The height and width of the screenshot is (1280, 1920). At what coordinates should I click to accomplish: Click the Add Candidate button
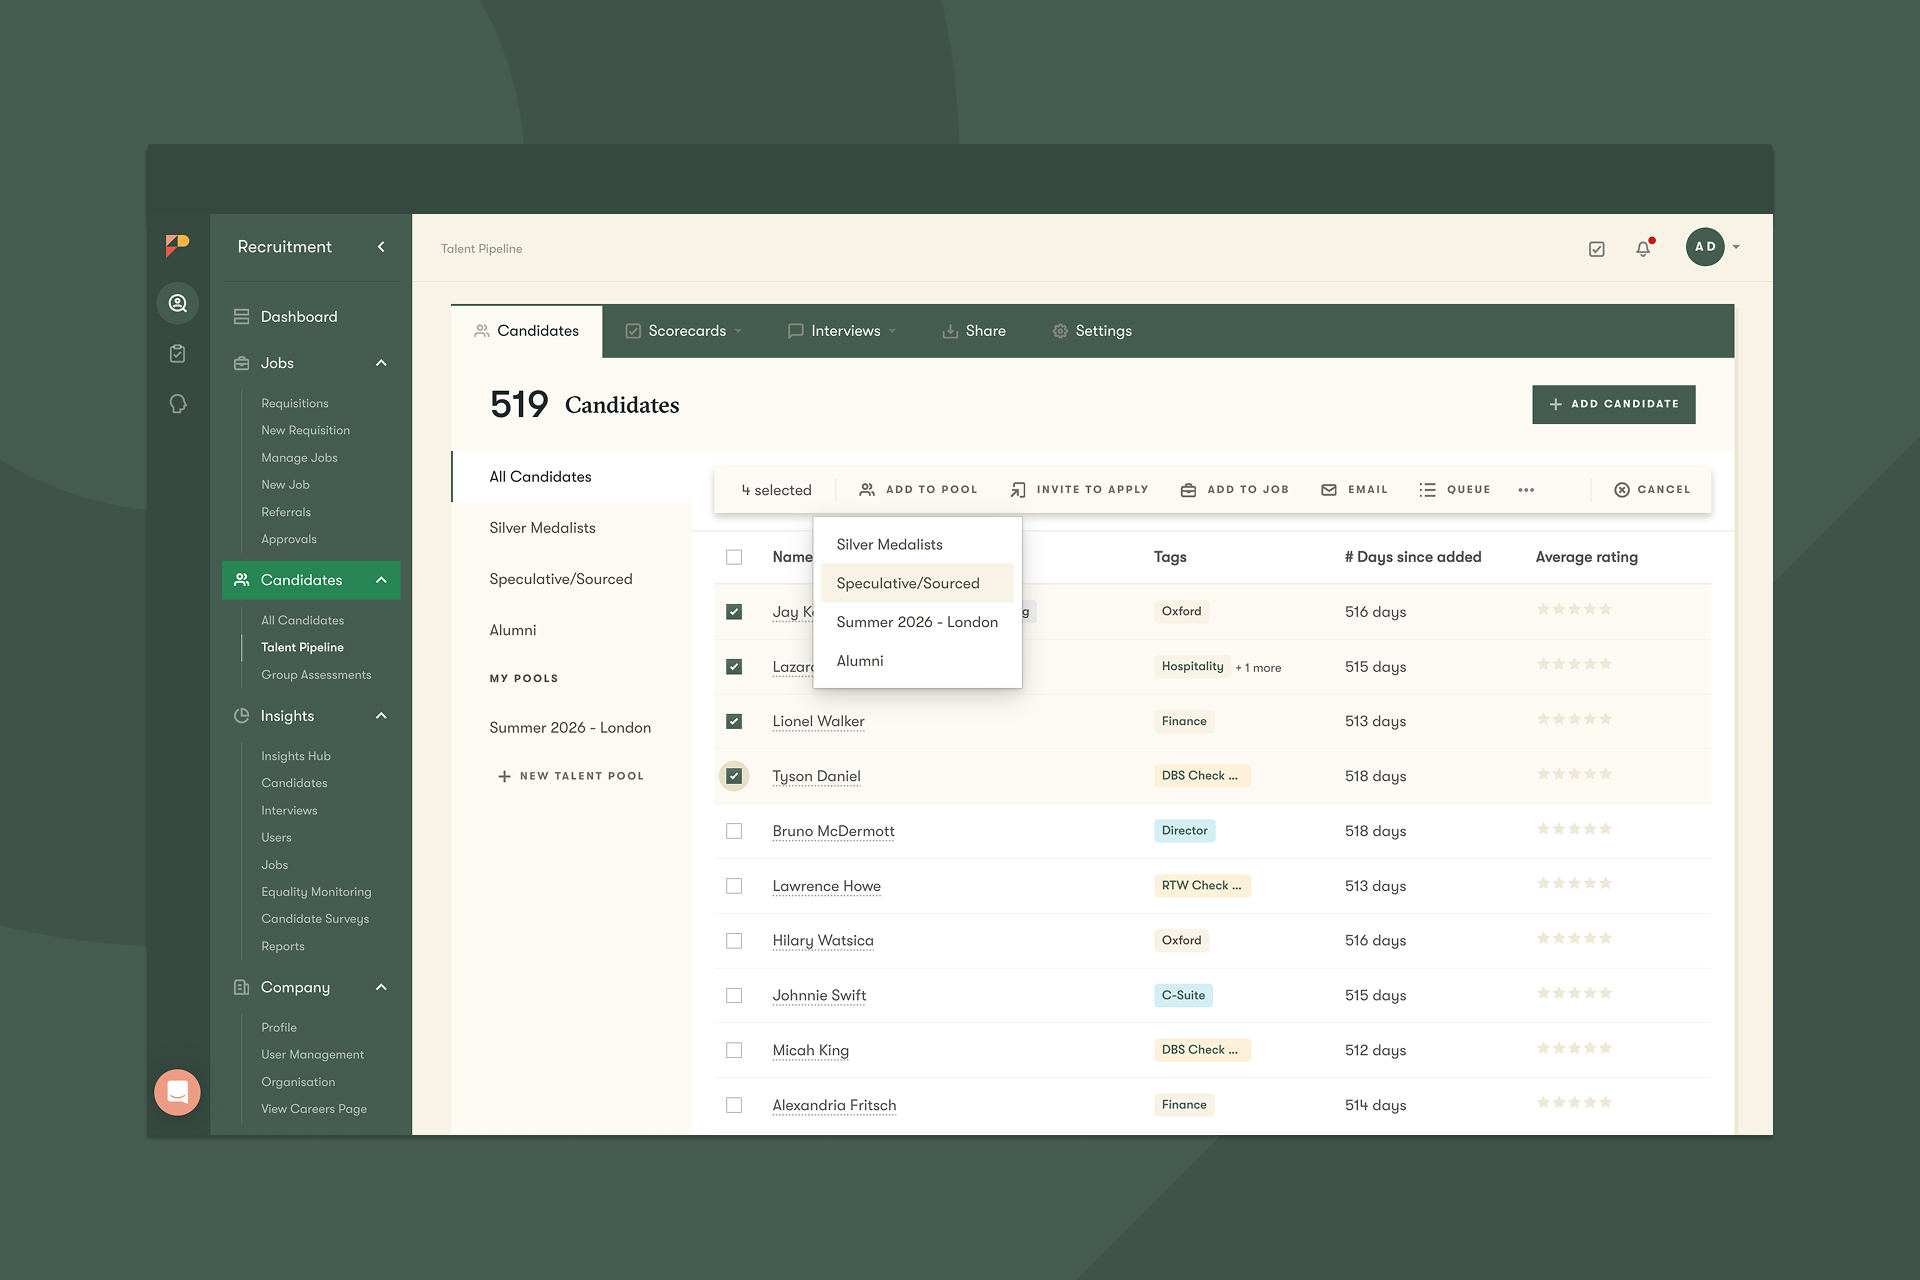(x=1613, y=404)
